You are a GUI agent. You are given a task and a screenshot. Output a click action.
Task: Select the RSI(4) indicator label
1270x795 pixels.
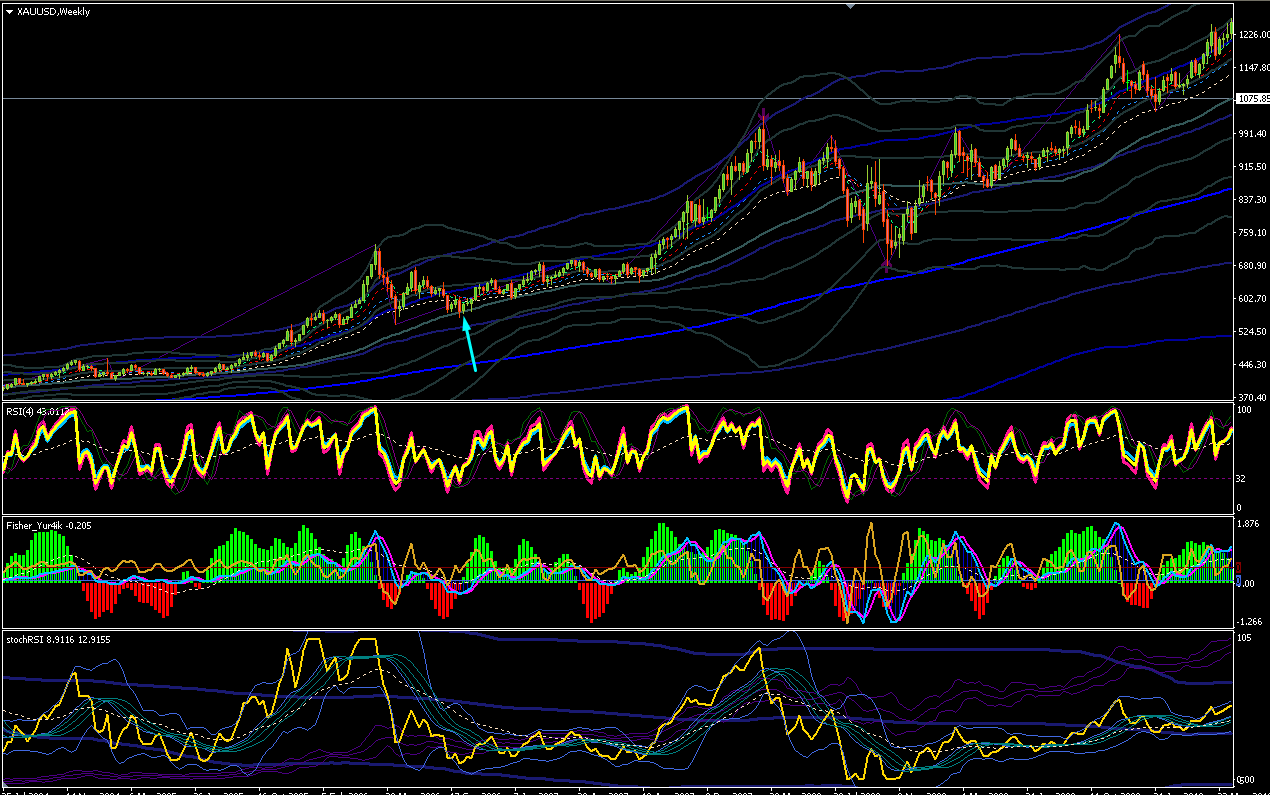tap(39, 411)
